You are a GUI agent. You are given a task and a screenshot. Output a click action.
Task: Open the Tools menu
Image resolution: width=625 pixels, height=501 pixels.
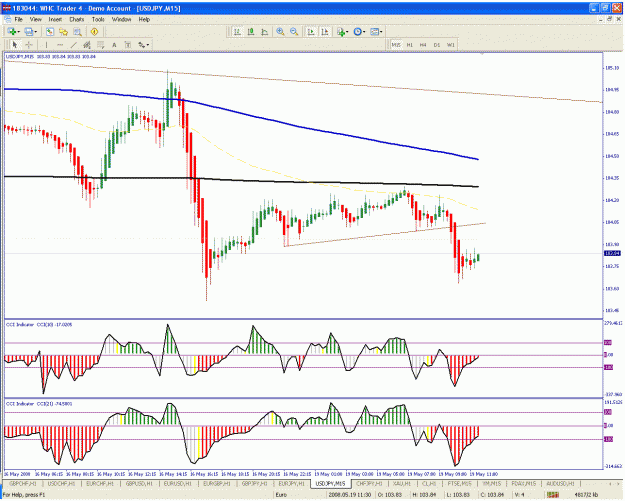click(x=98, y=19)
